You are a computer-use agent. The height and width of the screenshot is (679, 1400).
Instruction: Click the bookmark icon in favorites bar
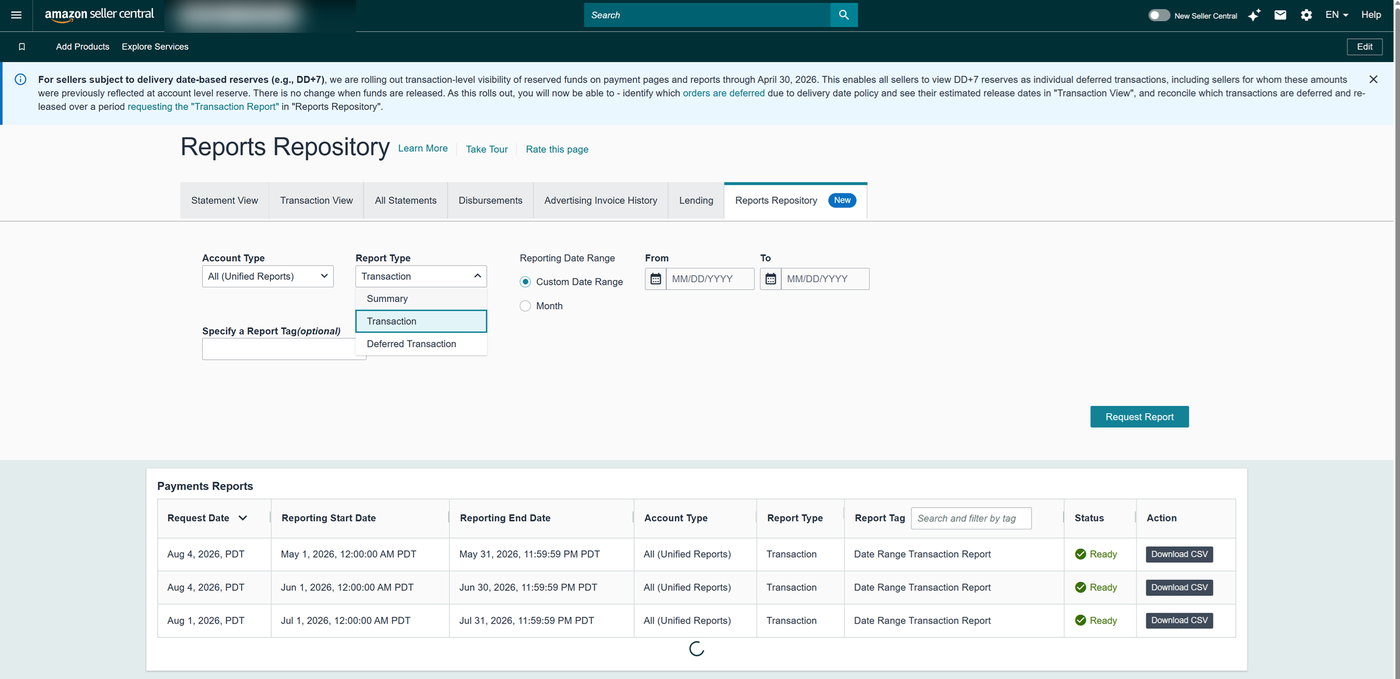(22, 47)
